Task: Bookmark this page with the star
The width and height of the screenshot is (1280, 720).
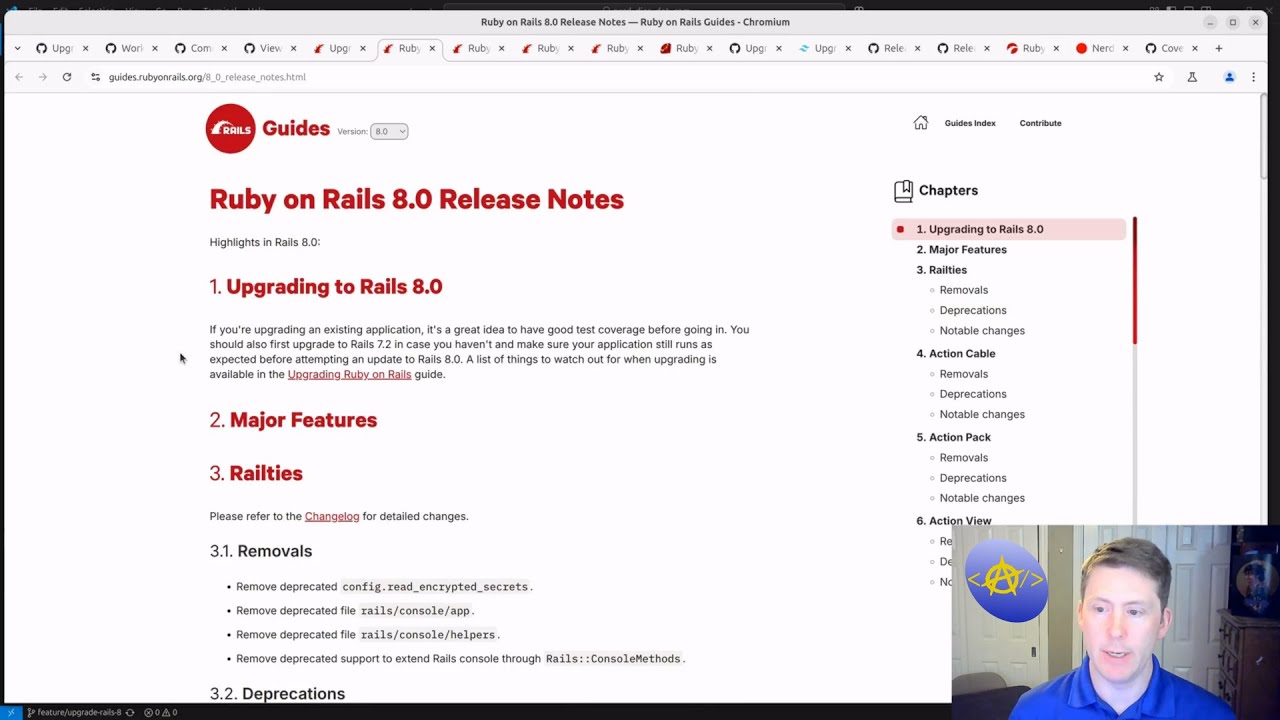Action: coord(1159,77)
